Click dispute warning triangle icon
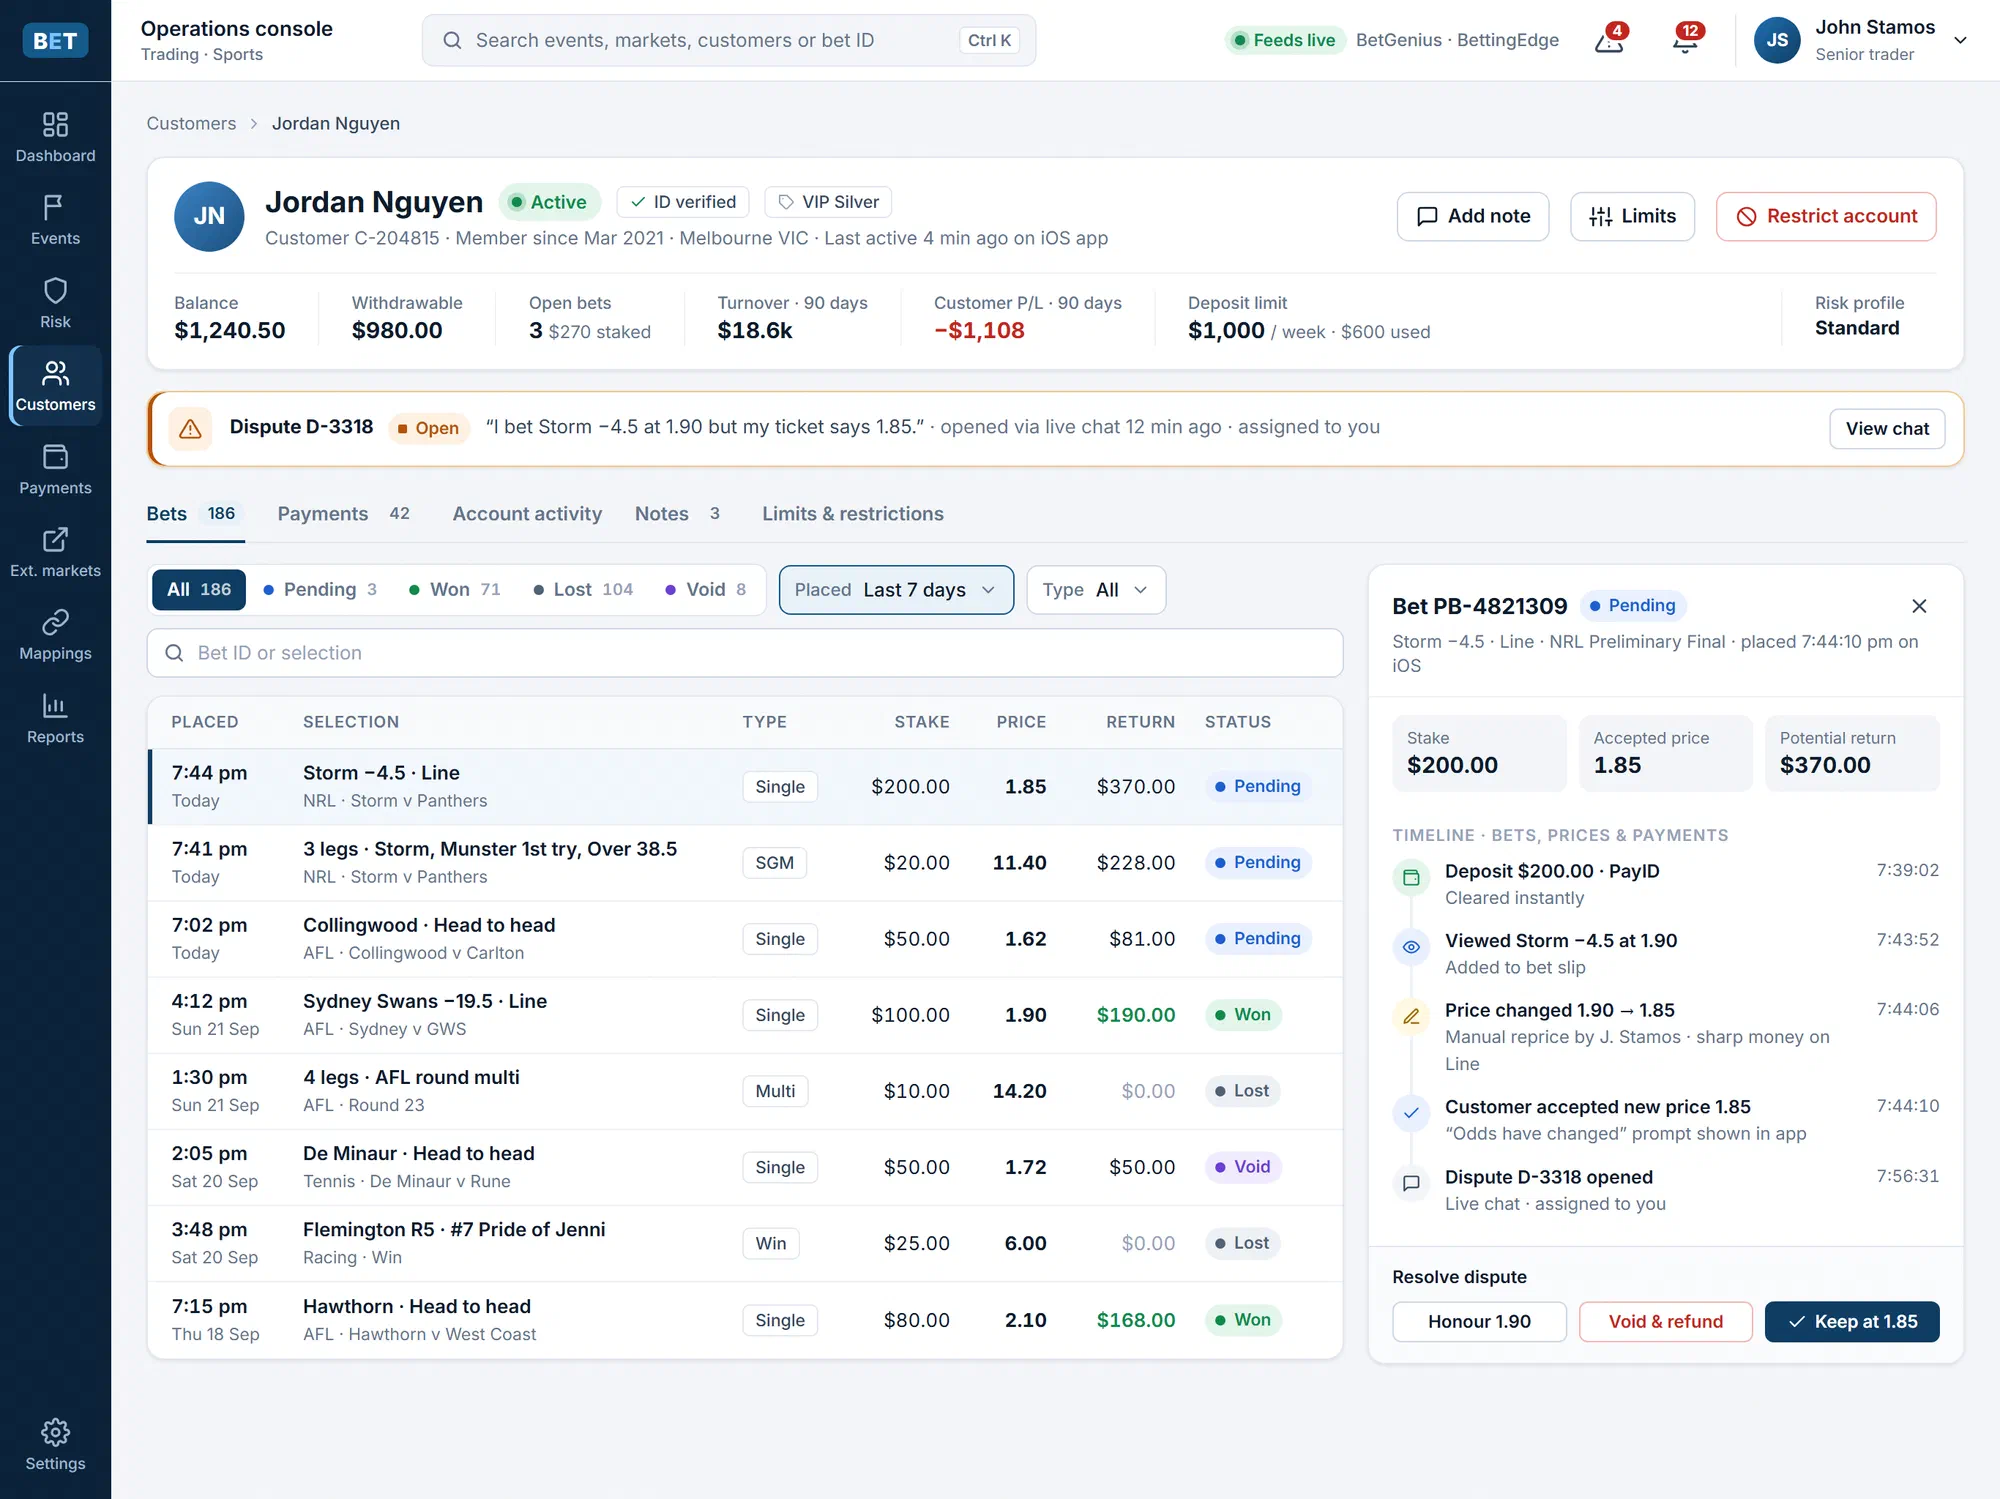2000x1499 pixels. (190, 429)
